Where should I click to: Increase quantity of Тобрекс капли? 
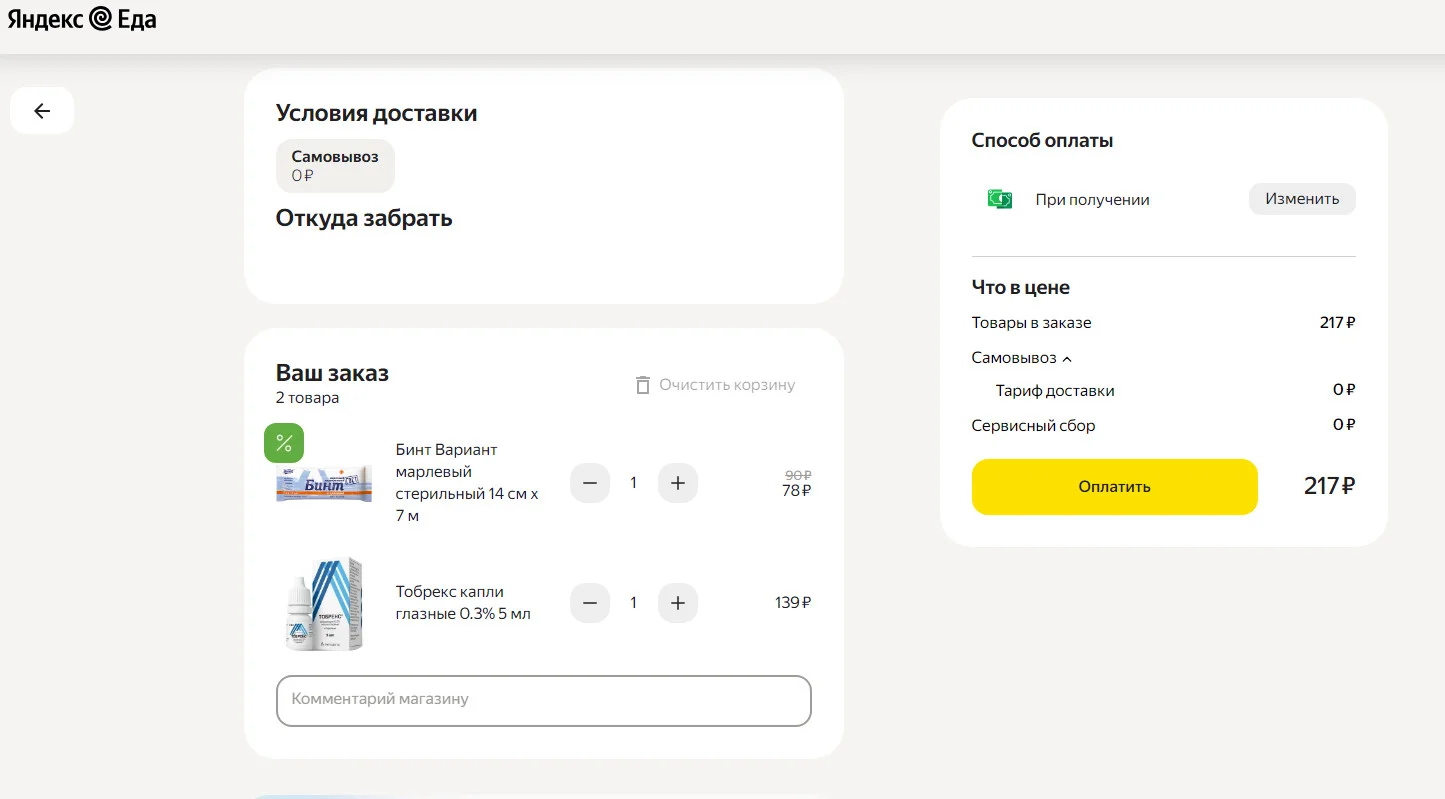tap(678, 603)
